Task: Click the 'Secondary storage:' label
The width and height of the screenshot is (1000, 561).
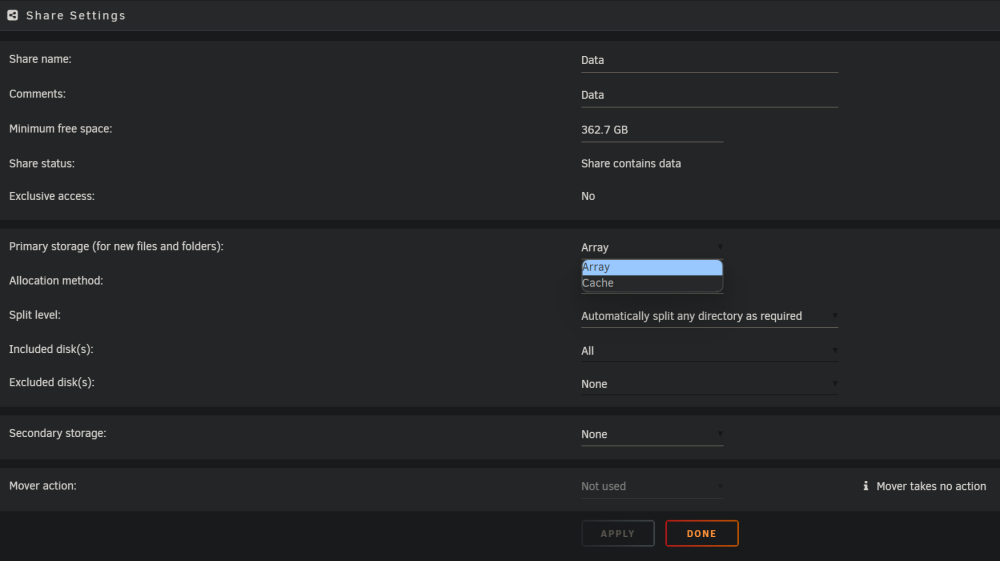Action: (x=57, y=434)
